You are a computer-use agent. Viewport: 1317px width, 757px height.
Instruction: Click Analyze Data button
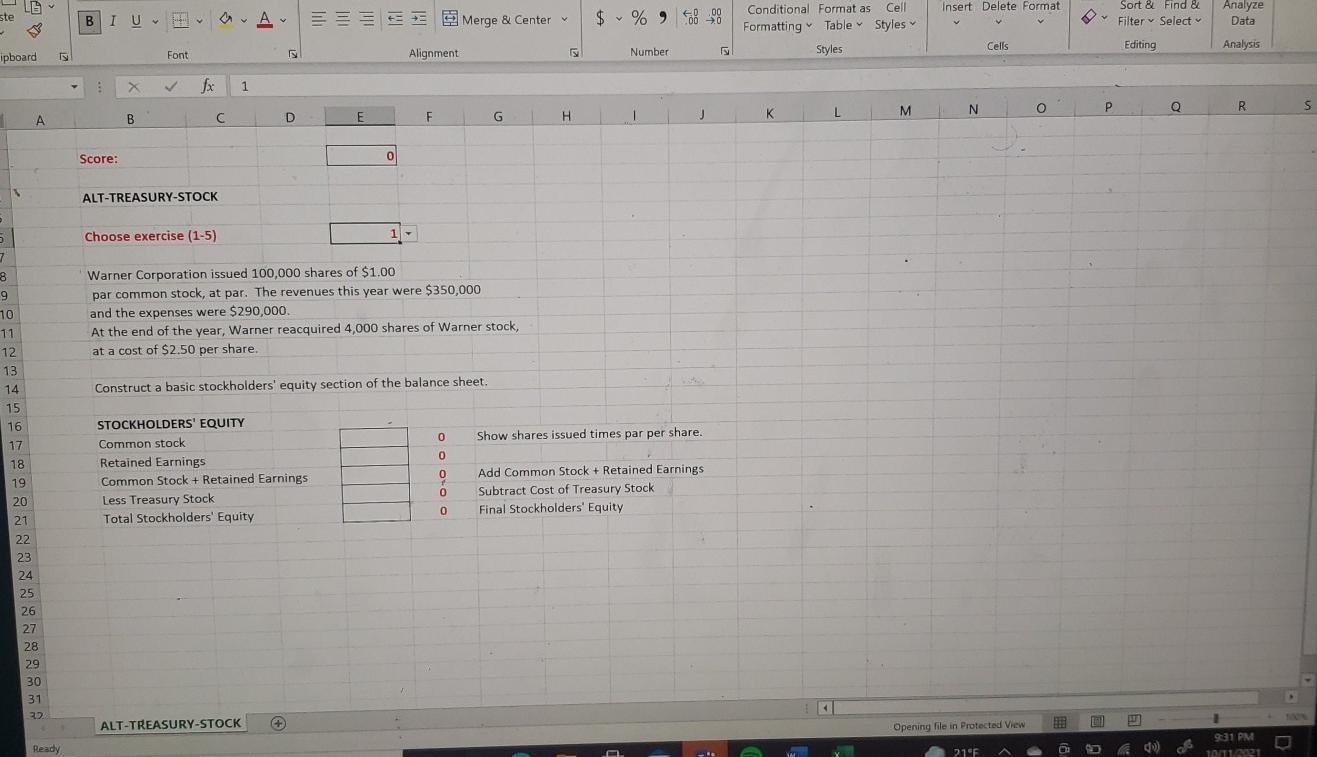1243,13
